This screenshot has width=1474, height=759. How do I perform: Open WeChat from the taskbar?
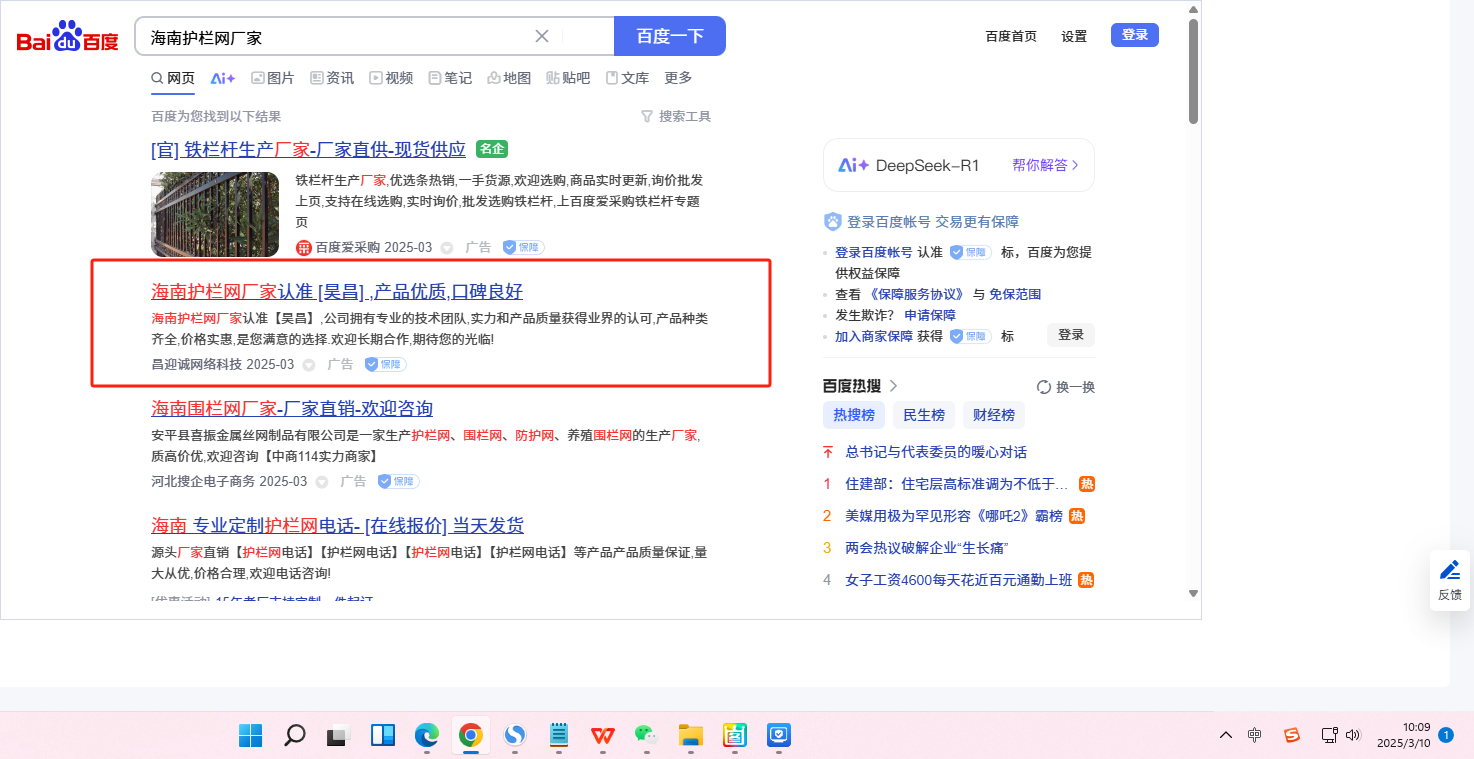(646, 736)
